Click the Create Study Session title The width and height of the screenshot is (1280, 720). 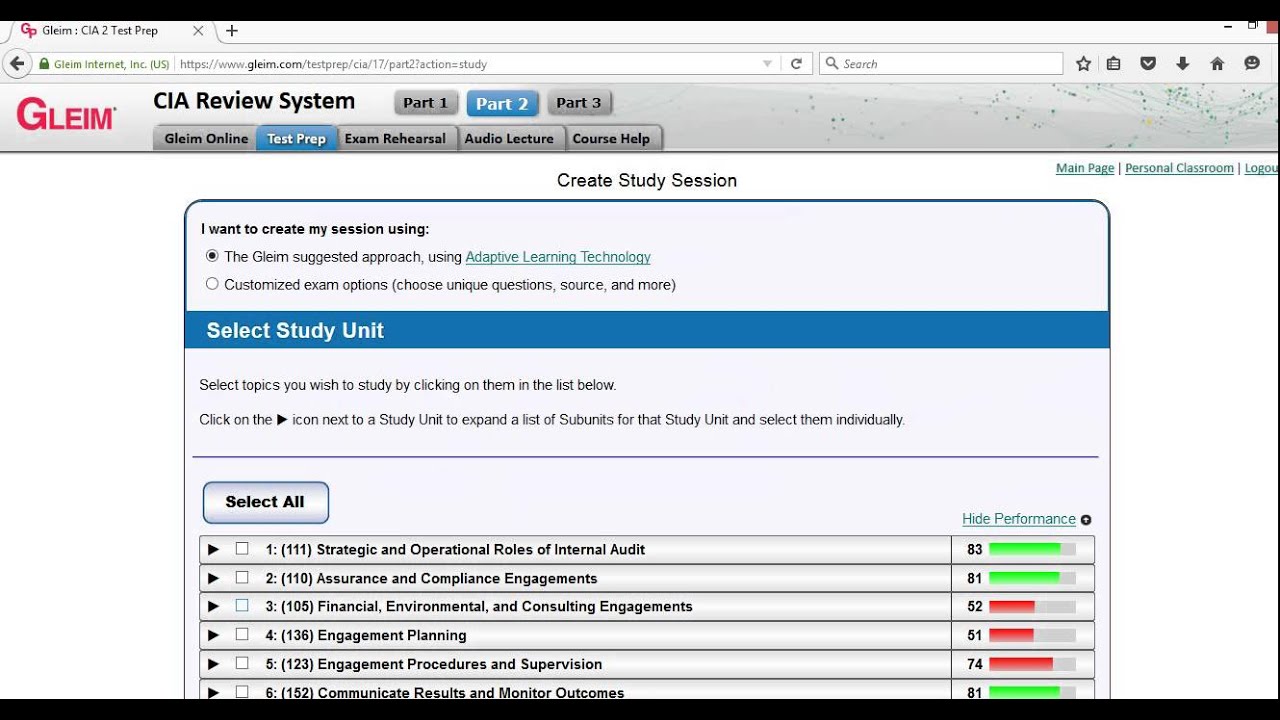pos(647,181)
